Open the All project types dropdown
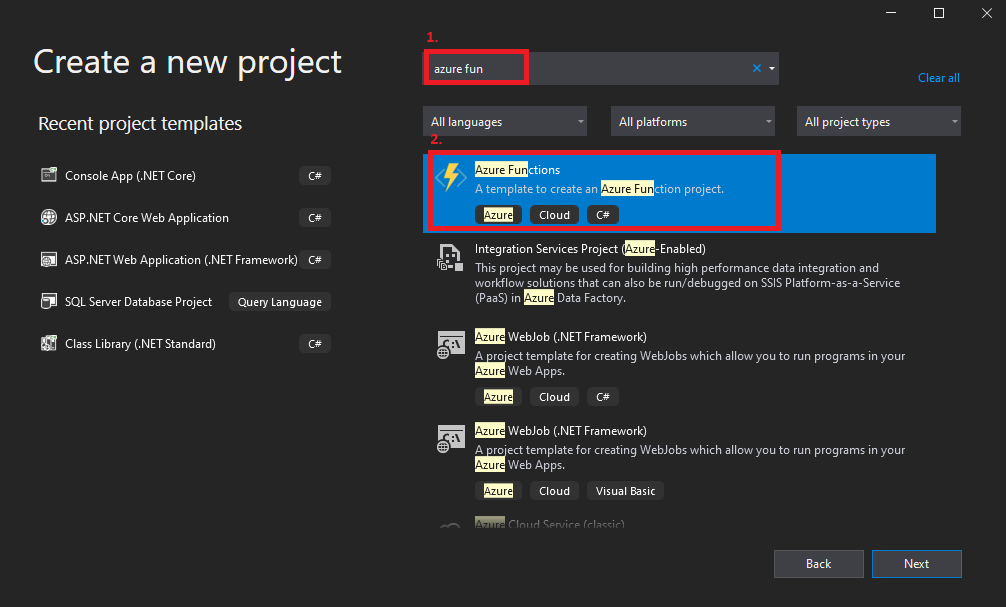 878,120
